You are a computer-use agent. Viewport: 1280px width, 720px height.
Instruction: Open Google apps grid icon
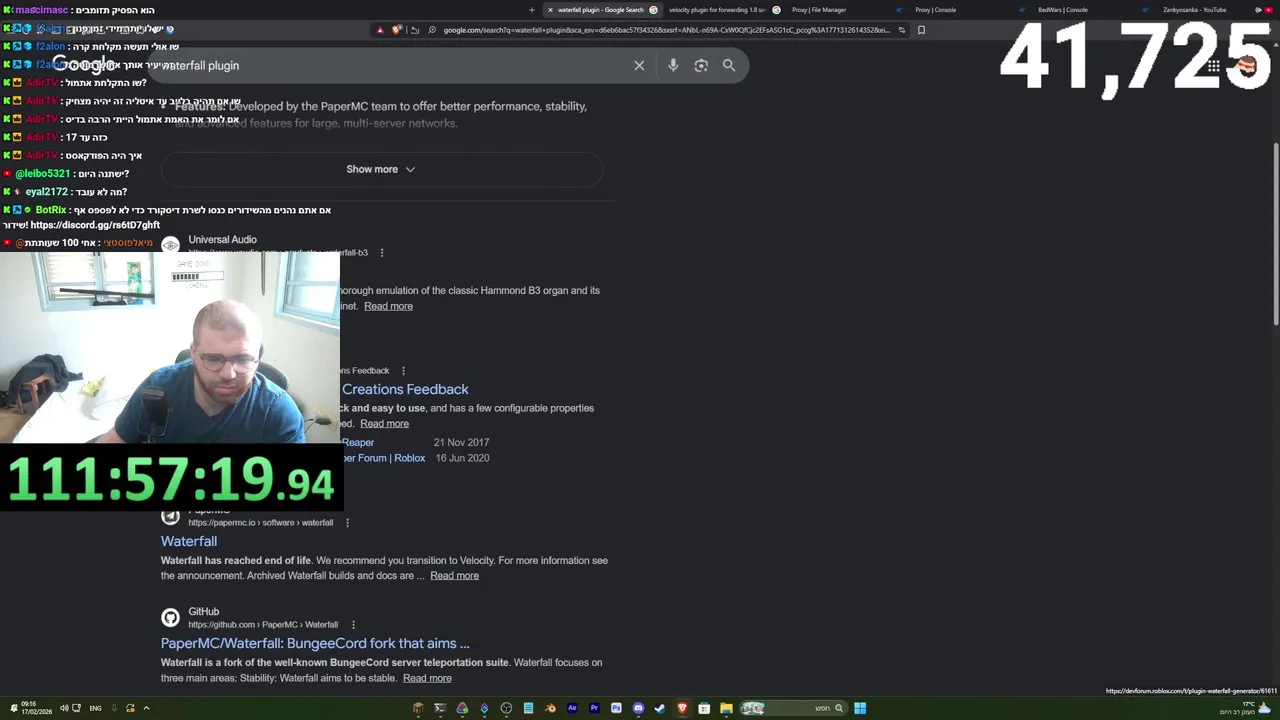click(x=1213, y=66)
